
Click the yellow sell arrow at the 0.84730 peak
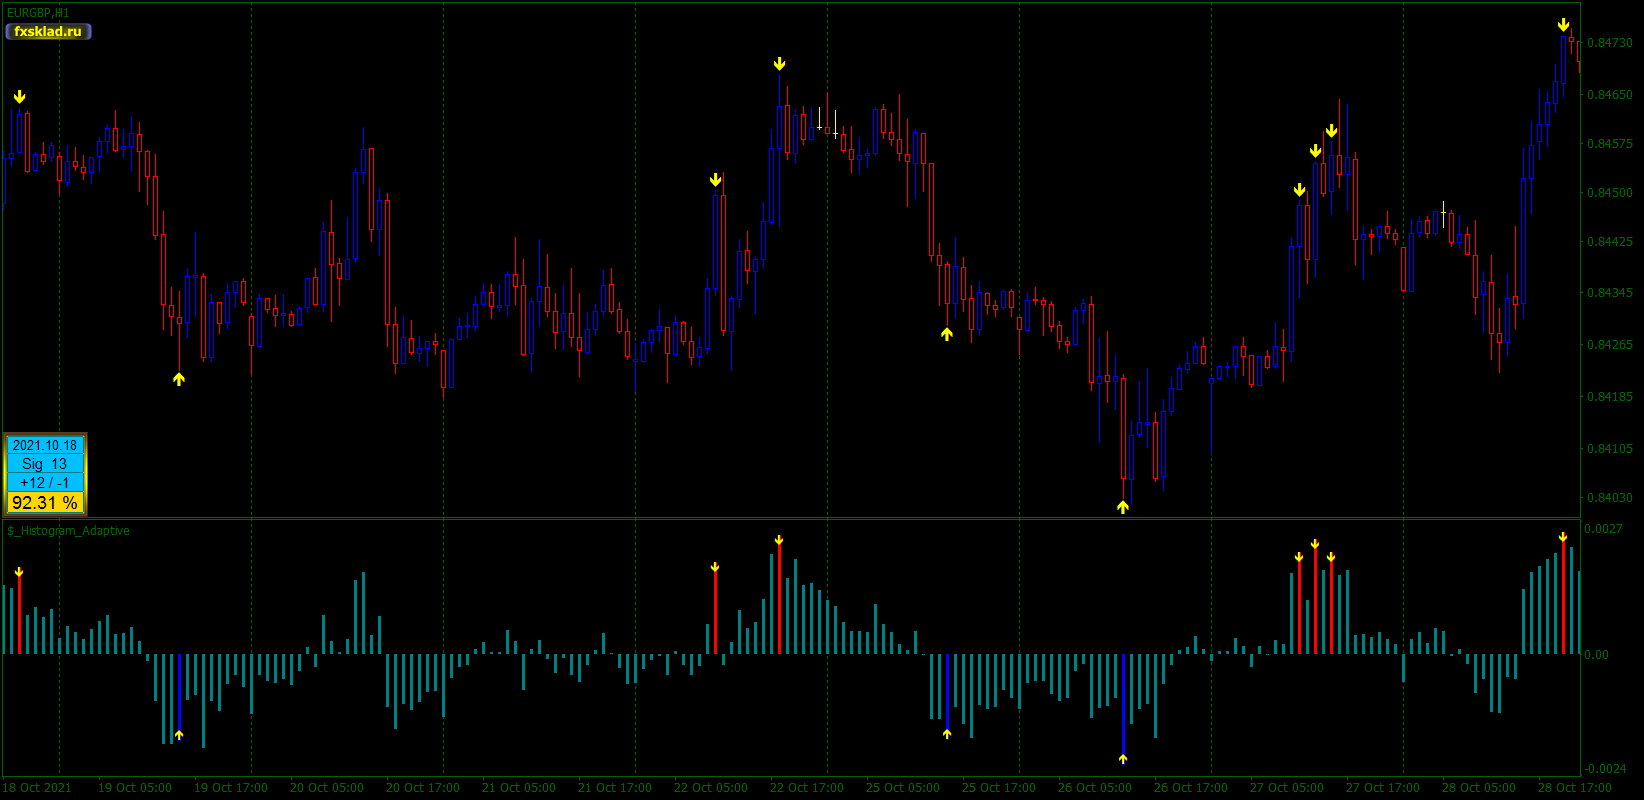pos(1563,25)
